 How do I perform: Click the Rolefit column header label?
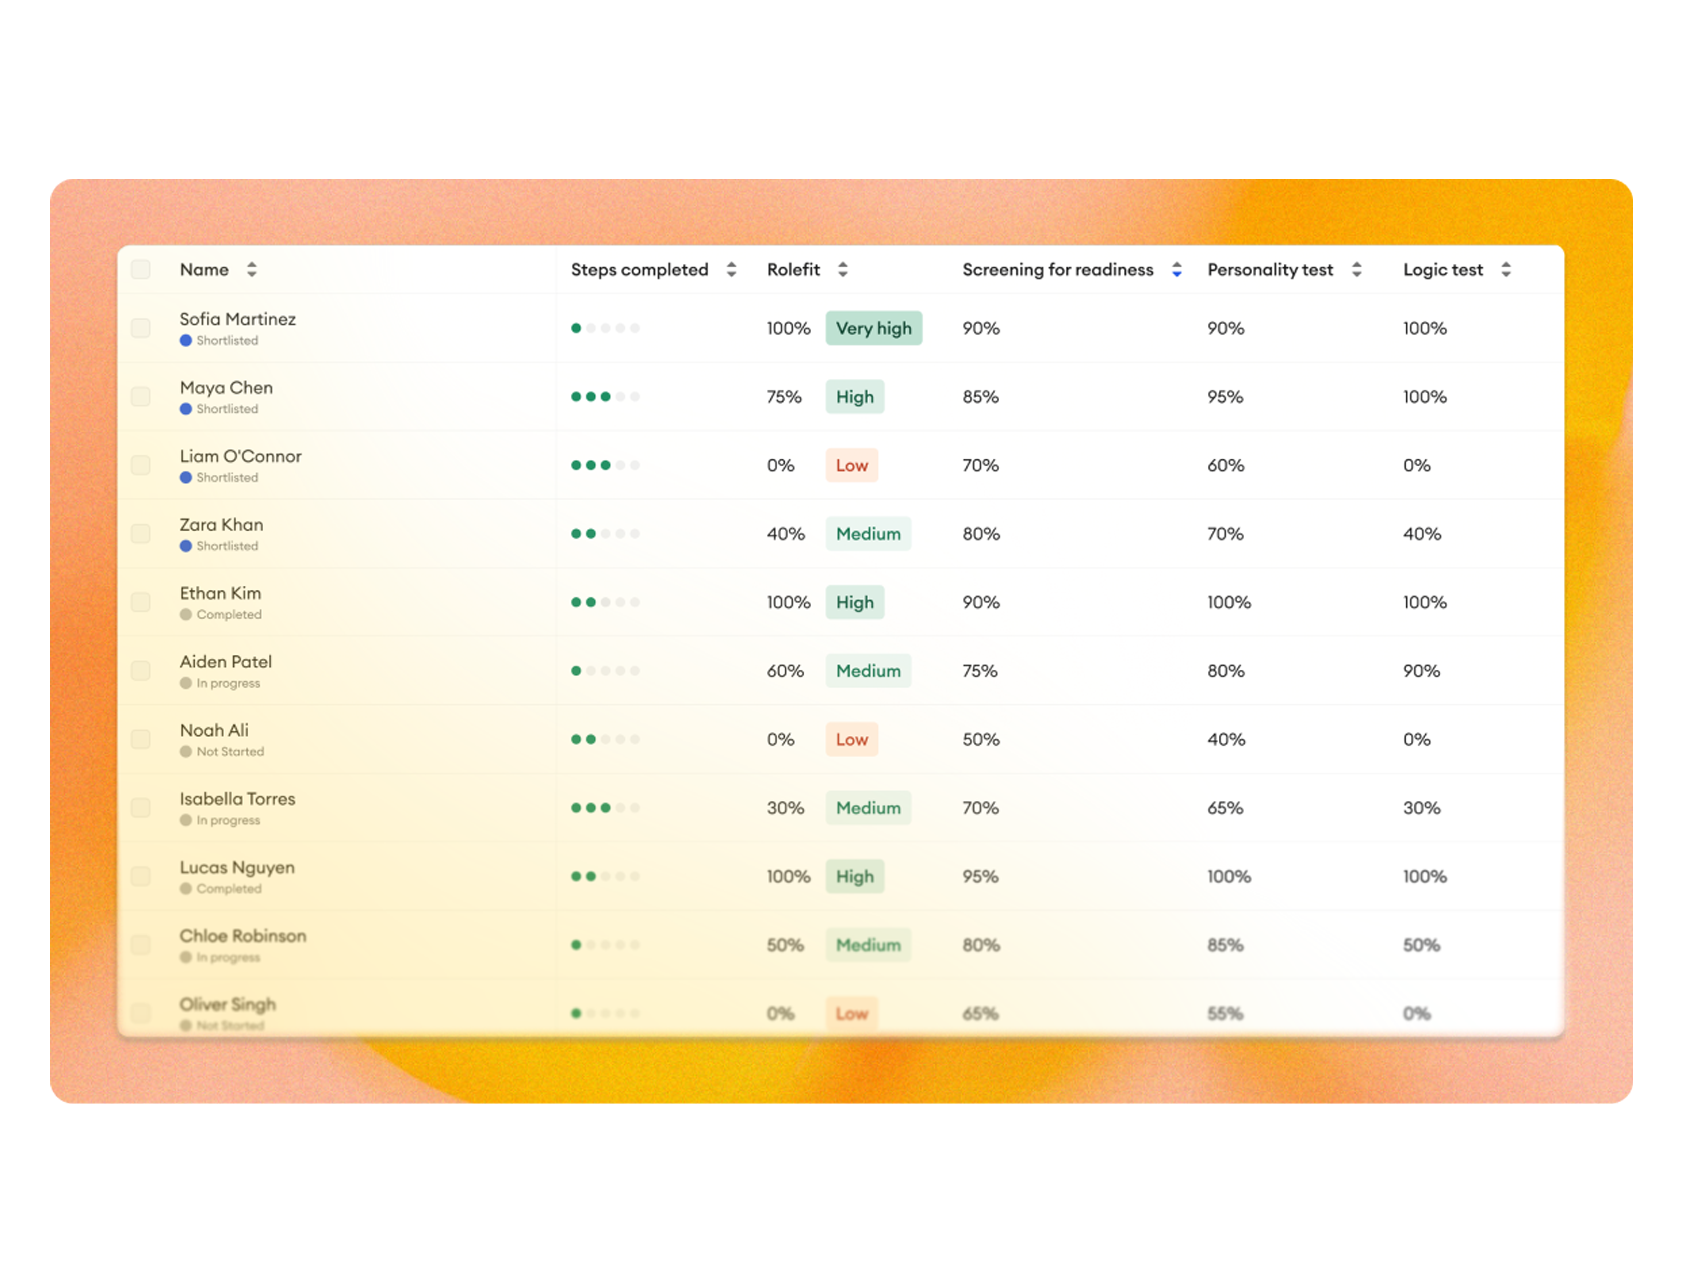793,270
